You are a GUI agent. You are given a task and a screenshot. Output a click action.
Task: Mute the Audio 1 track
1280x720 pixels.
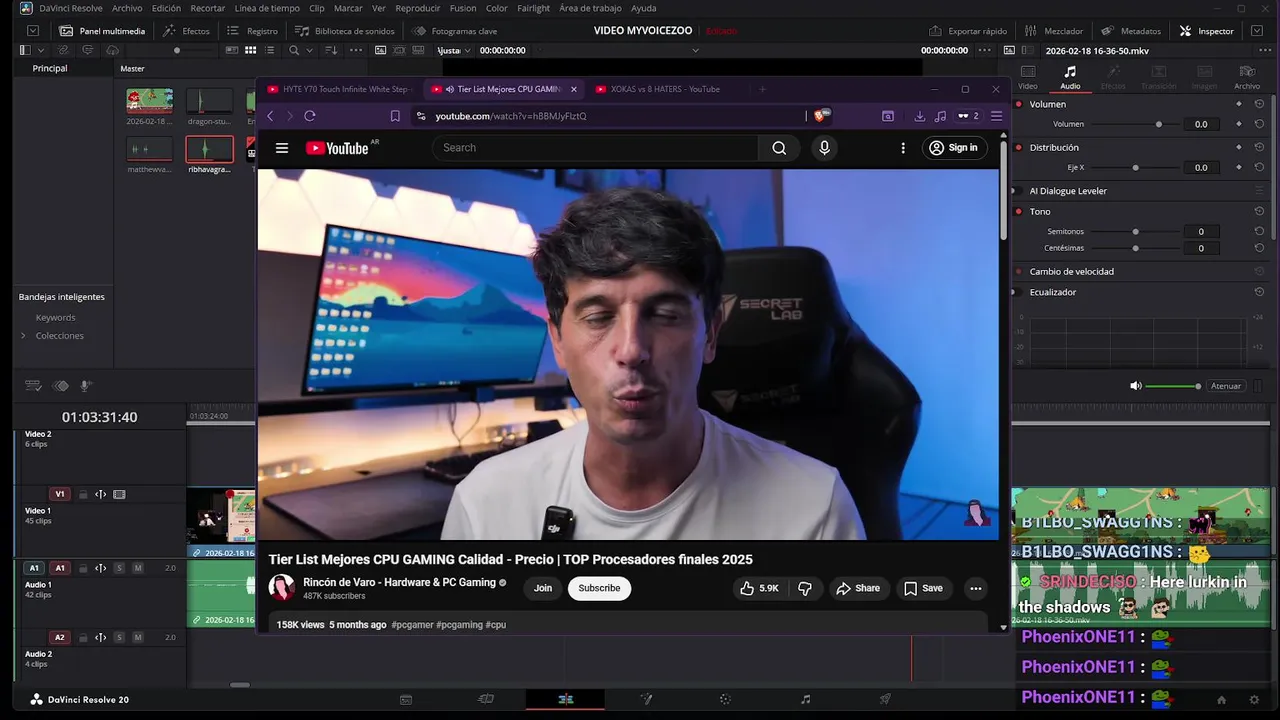(x=138, y=568)
